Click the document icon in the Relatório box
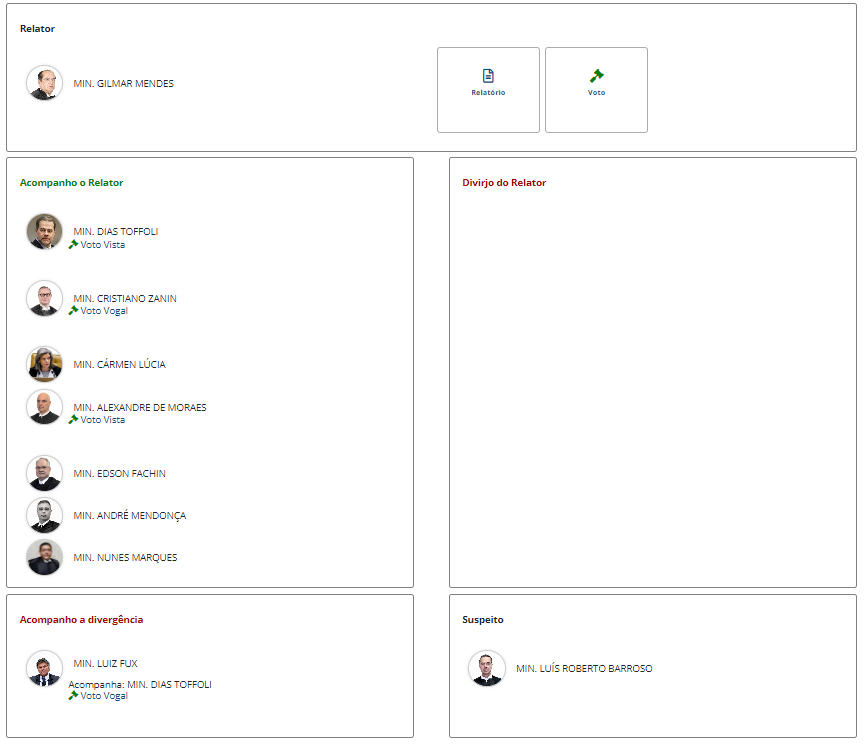The image size is (864, 747). point(488,76)
